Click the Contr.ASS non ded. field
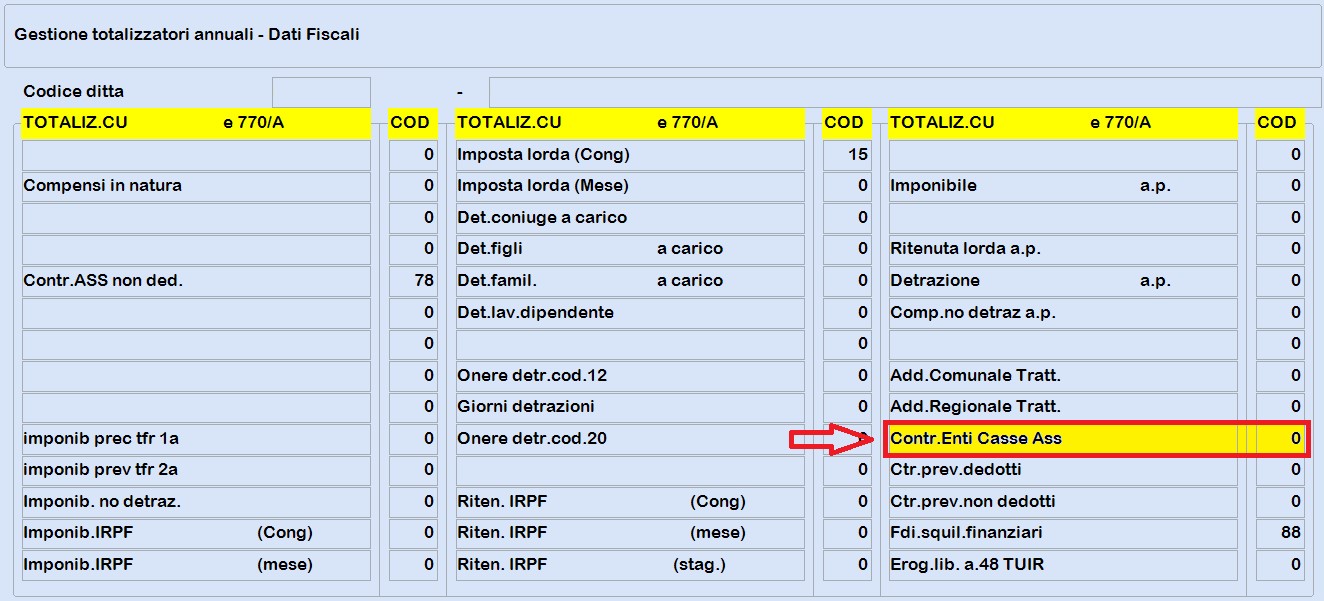This screenshot has height=601, width=1324. (196, 281)
